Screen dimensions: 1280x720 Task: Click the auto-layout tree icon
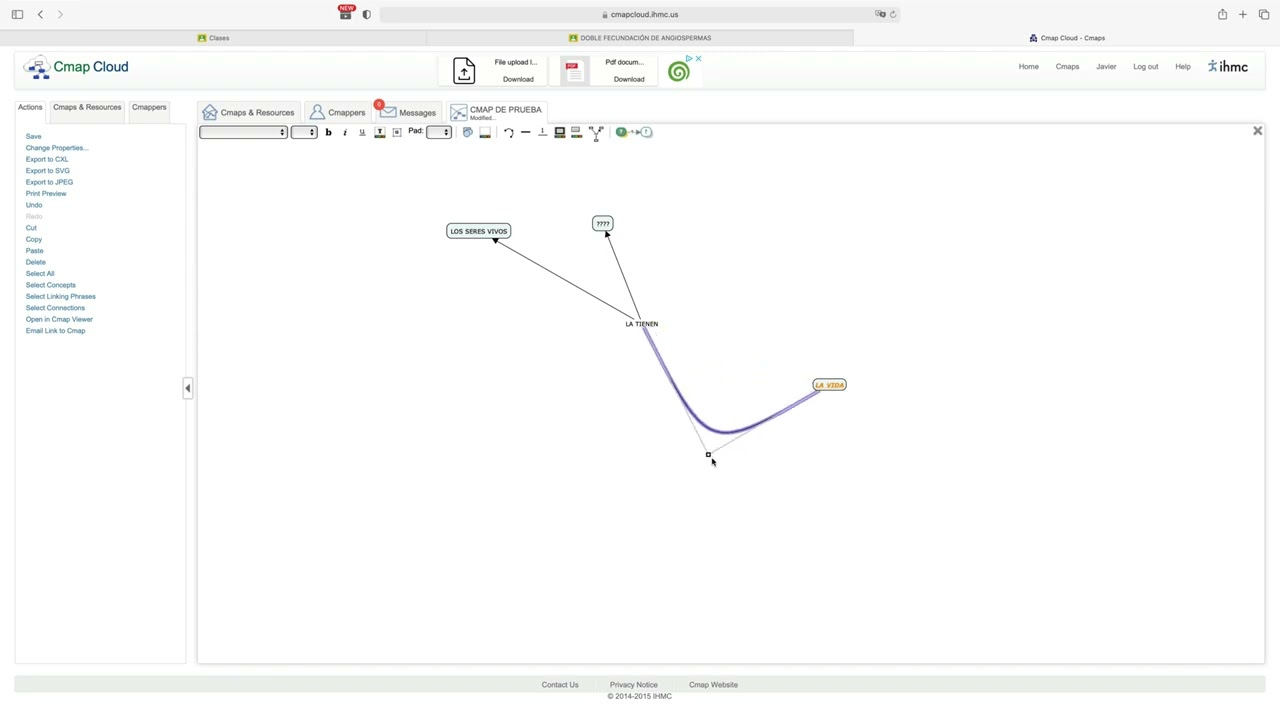pyautogui.click(x=596, y=133)
